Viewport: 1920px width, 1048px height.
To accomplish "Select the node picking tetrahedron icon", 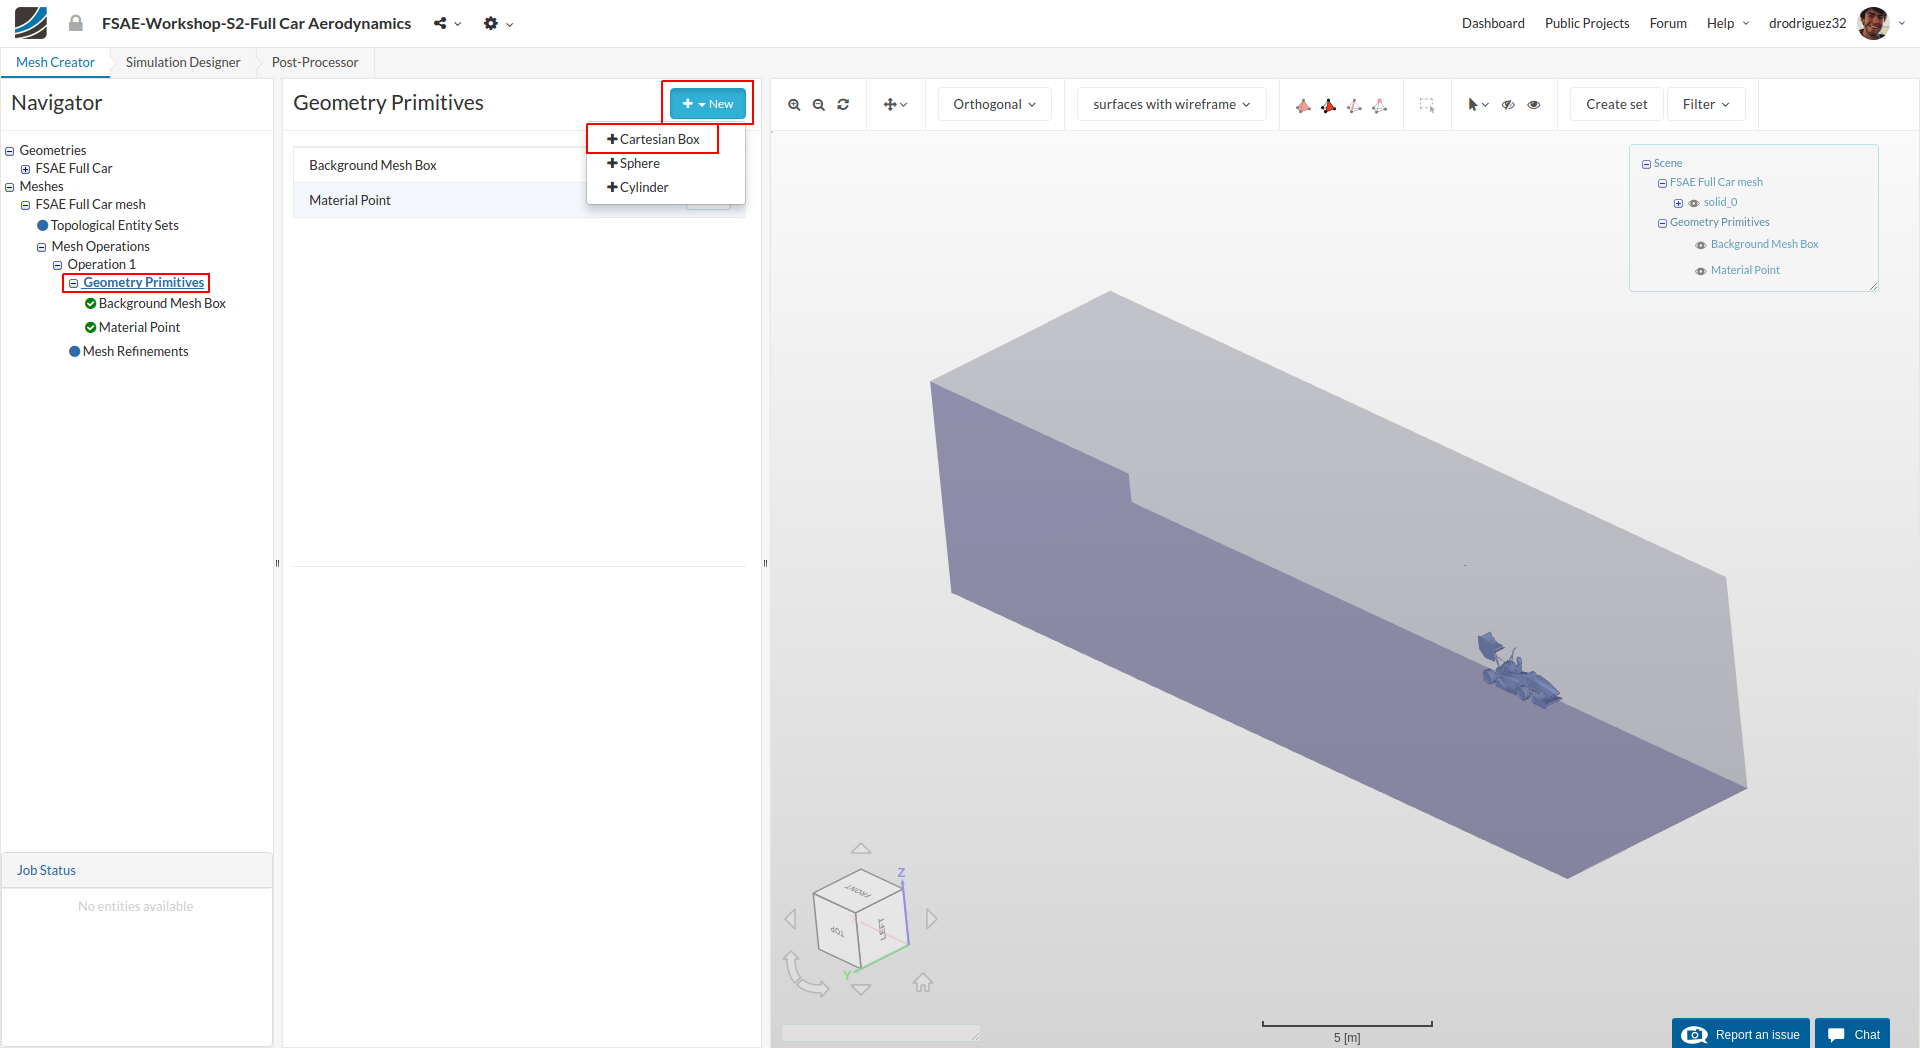I will [x=1379, y=105].
